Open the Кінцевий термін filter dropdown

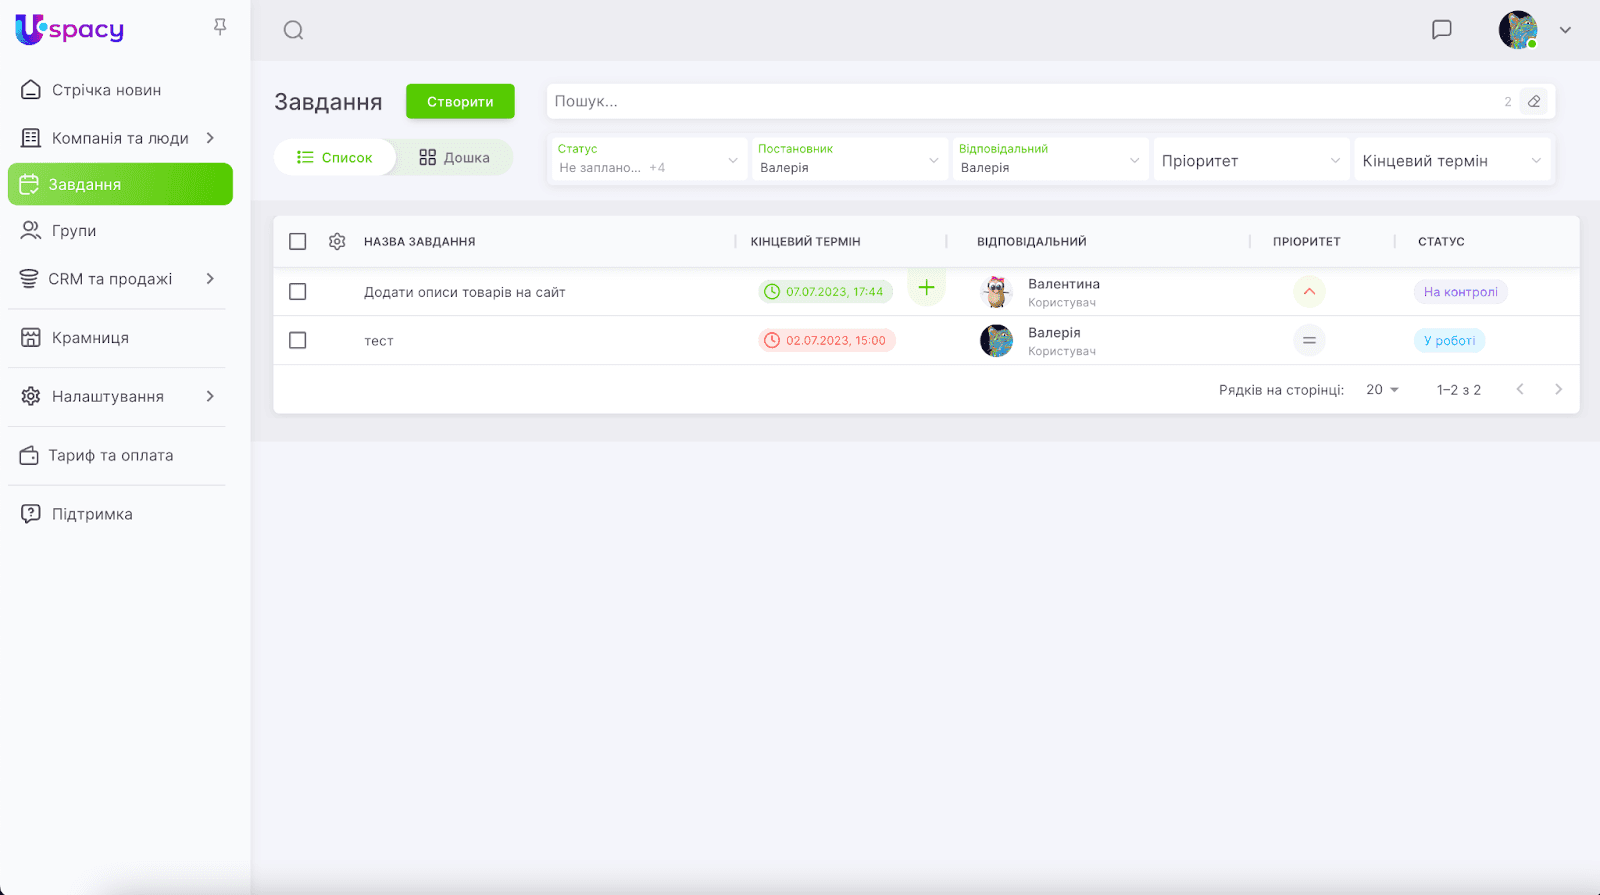[1452, 159]
